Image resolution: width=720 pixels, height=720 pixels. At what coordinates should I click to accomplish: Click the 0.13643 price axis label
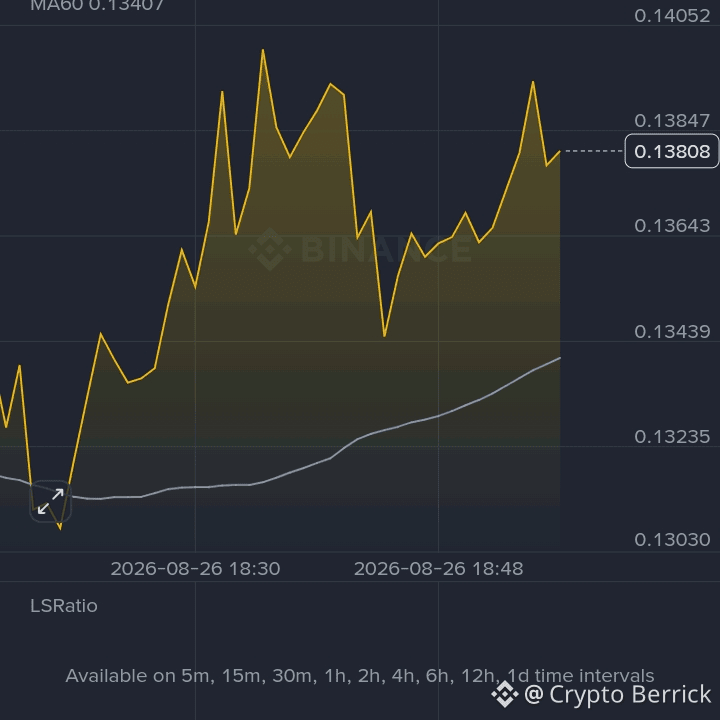672,226
